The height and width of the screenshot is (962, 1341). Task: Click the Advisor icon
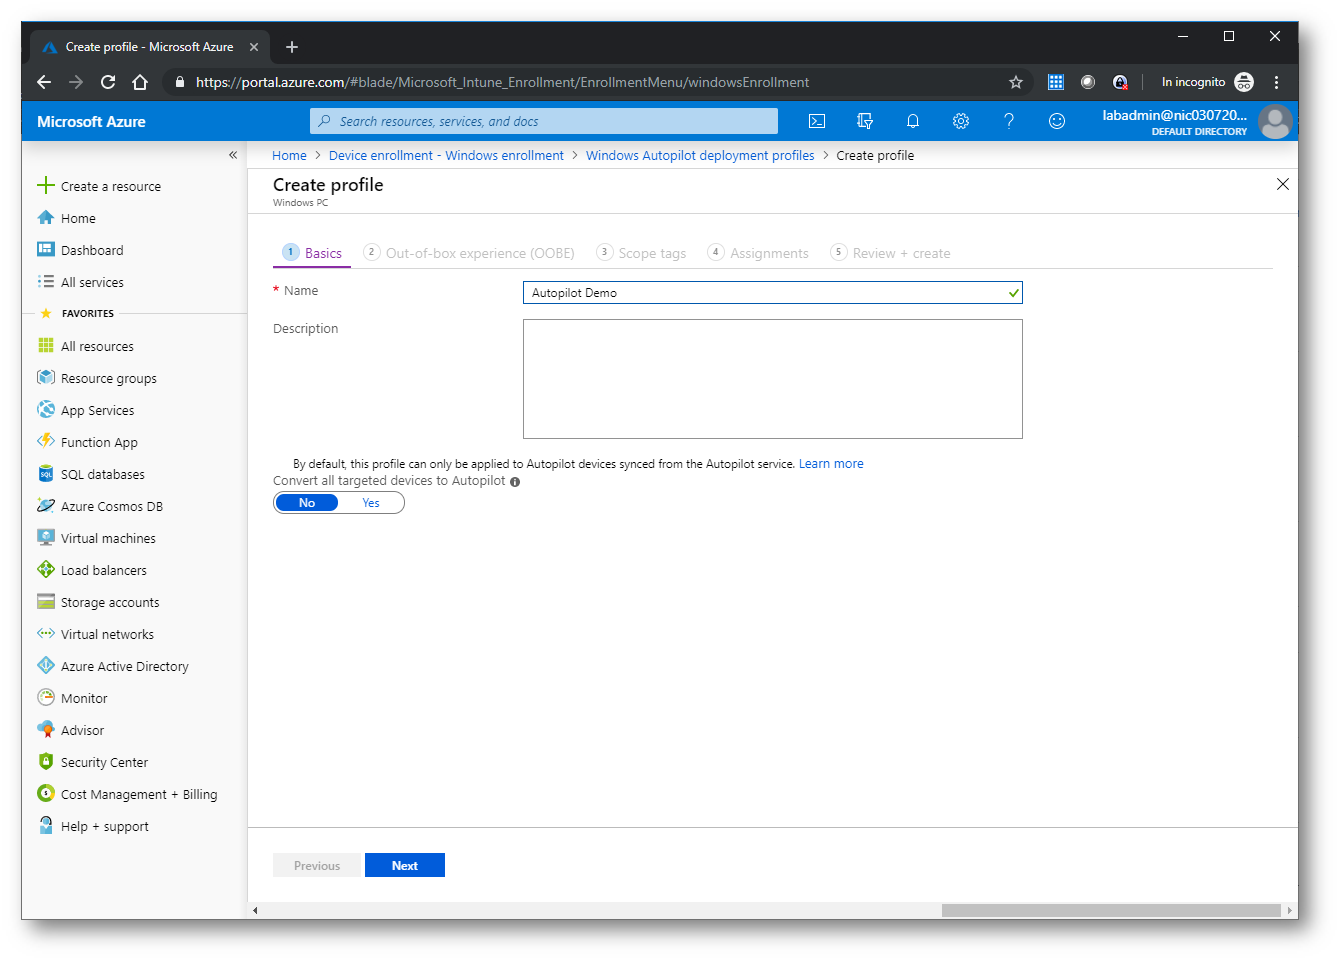pyautogui.click(x=46, y=729)
